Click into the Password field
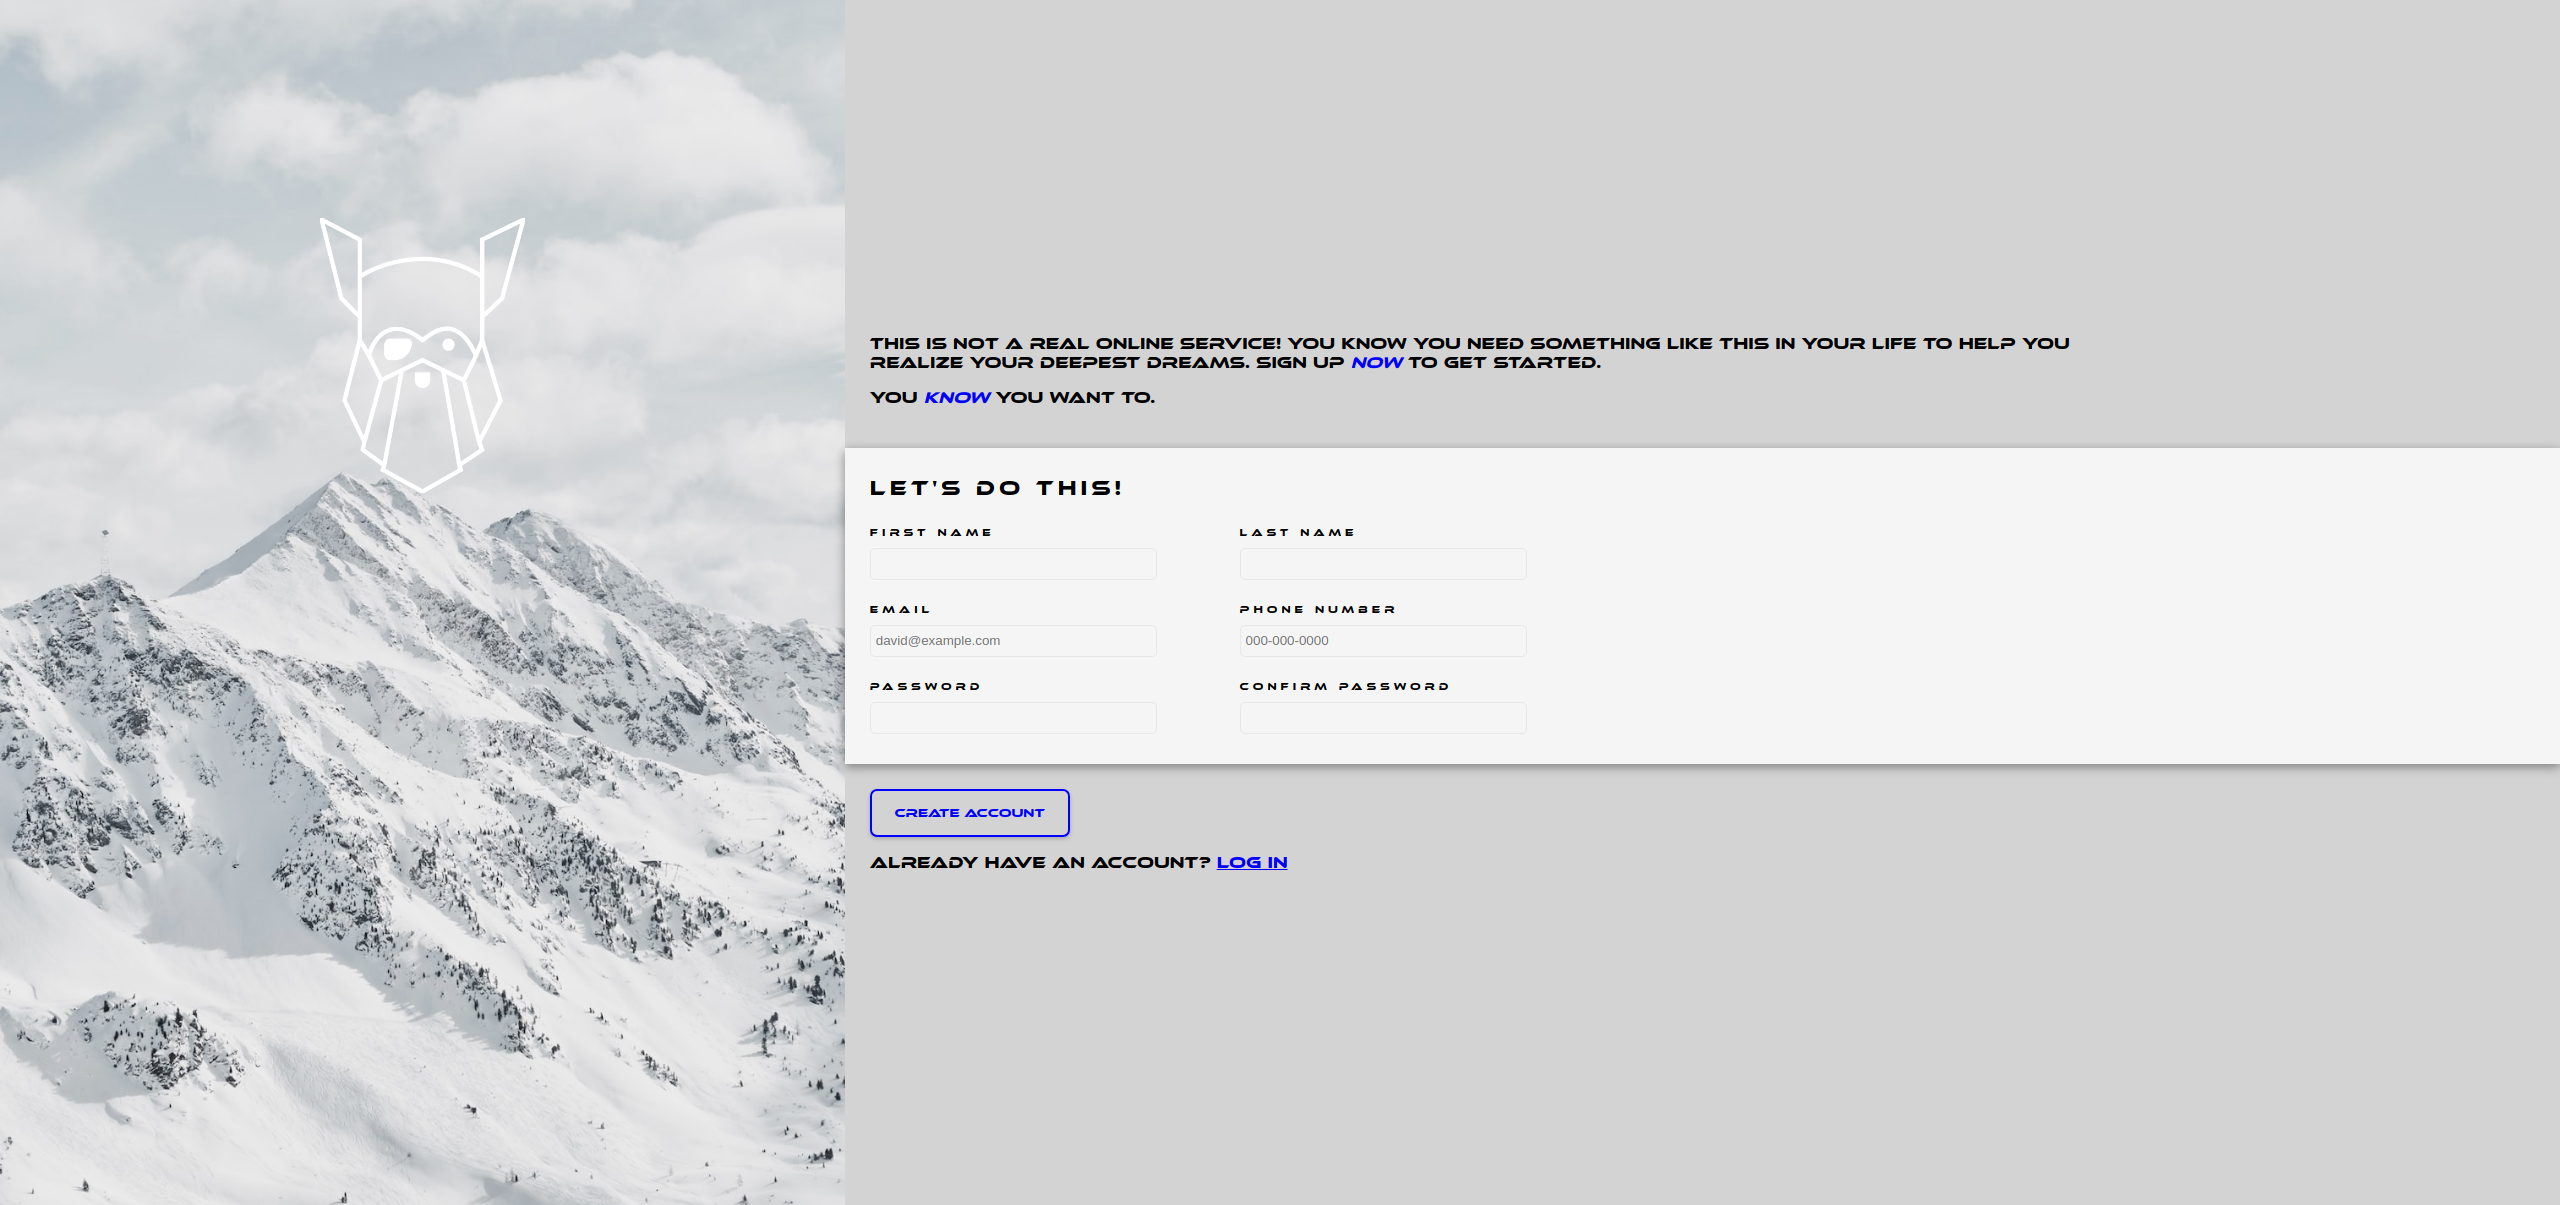This screenshot has width=2560, height=1205. (x=1013, y=718)
